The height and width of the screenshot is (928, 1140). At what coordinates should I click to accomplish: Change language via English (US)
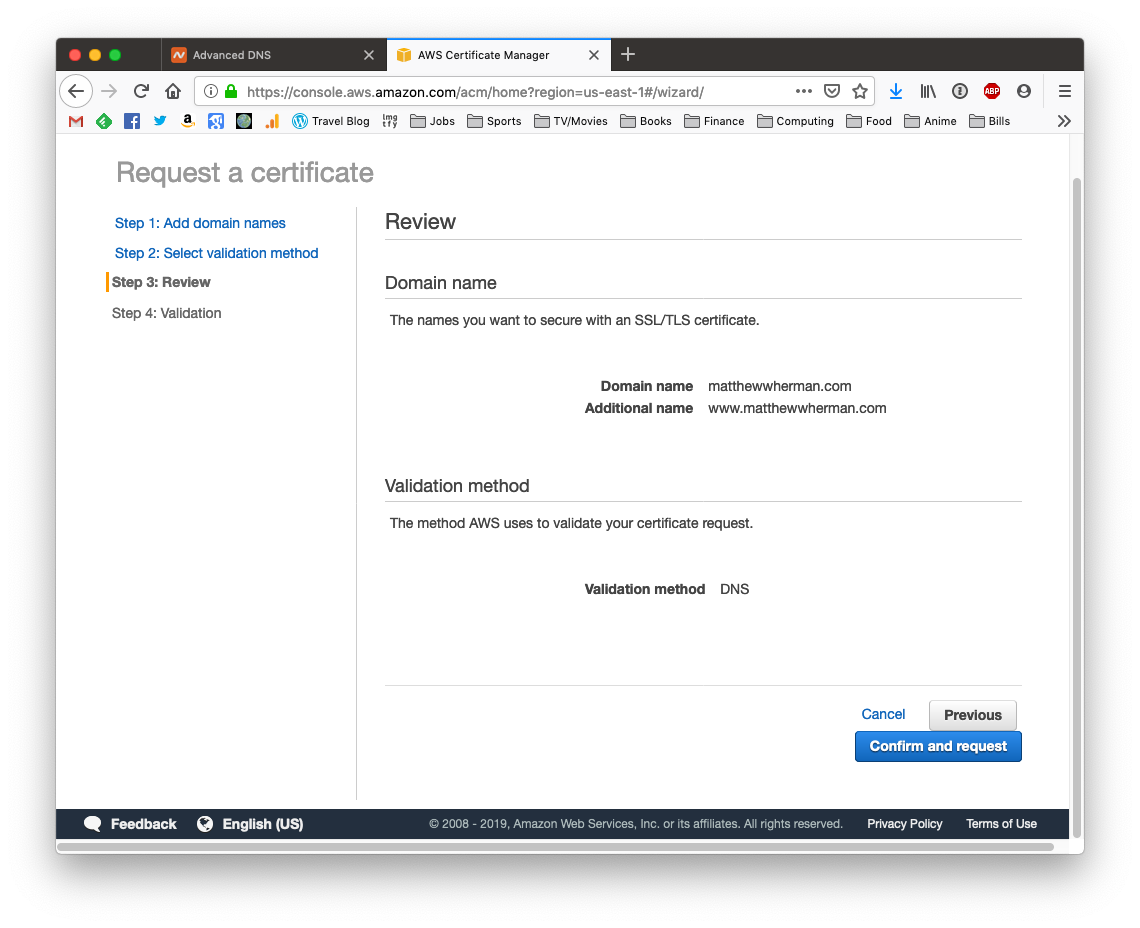pyautogui.click(x=262, y=824)
